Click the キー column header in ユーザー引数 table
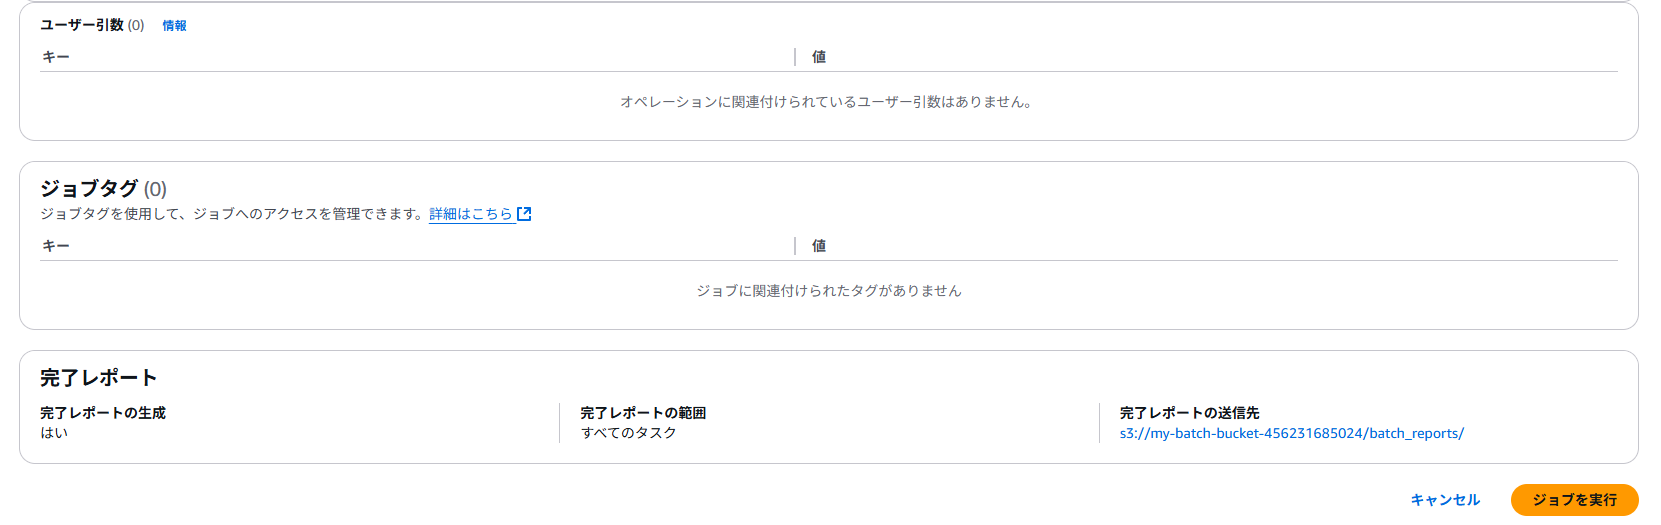The width and height of the screenshot is (1661, 525). (56, 57)
